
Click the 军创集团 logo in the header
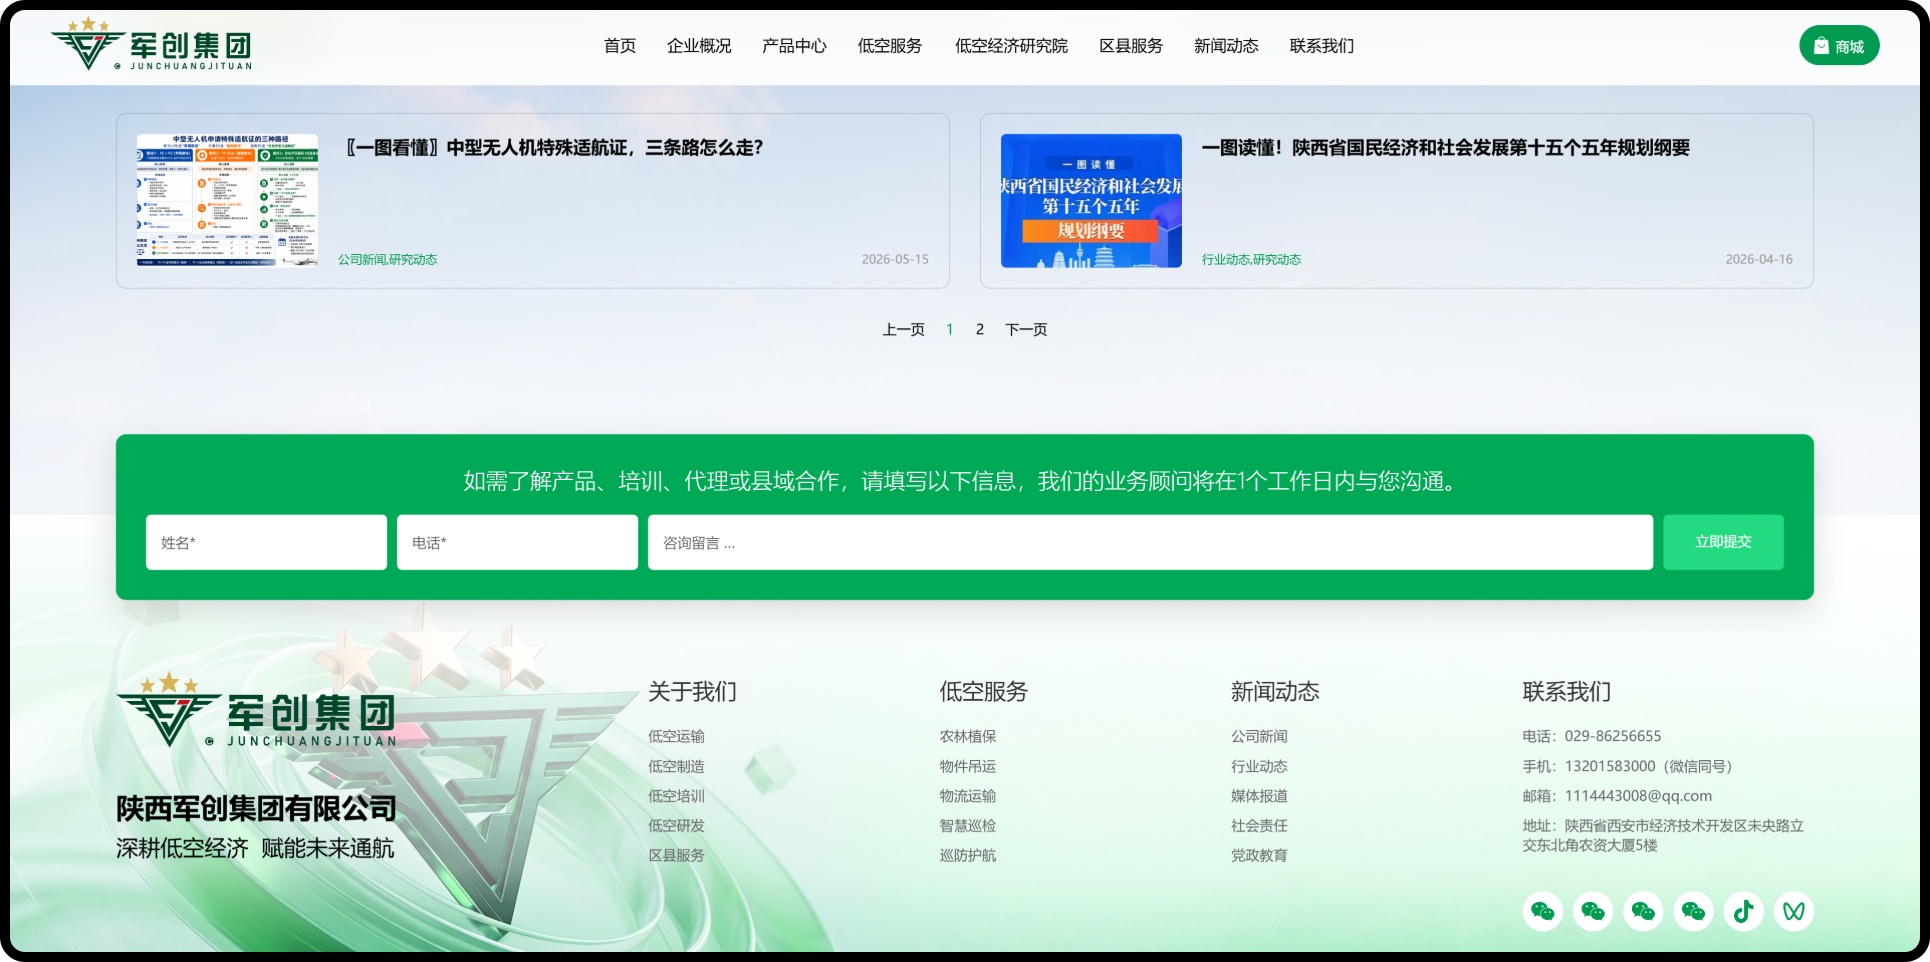click(152, 44)
